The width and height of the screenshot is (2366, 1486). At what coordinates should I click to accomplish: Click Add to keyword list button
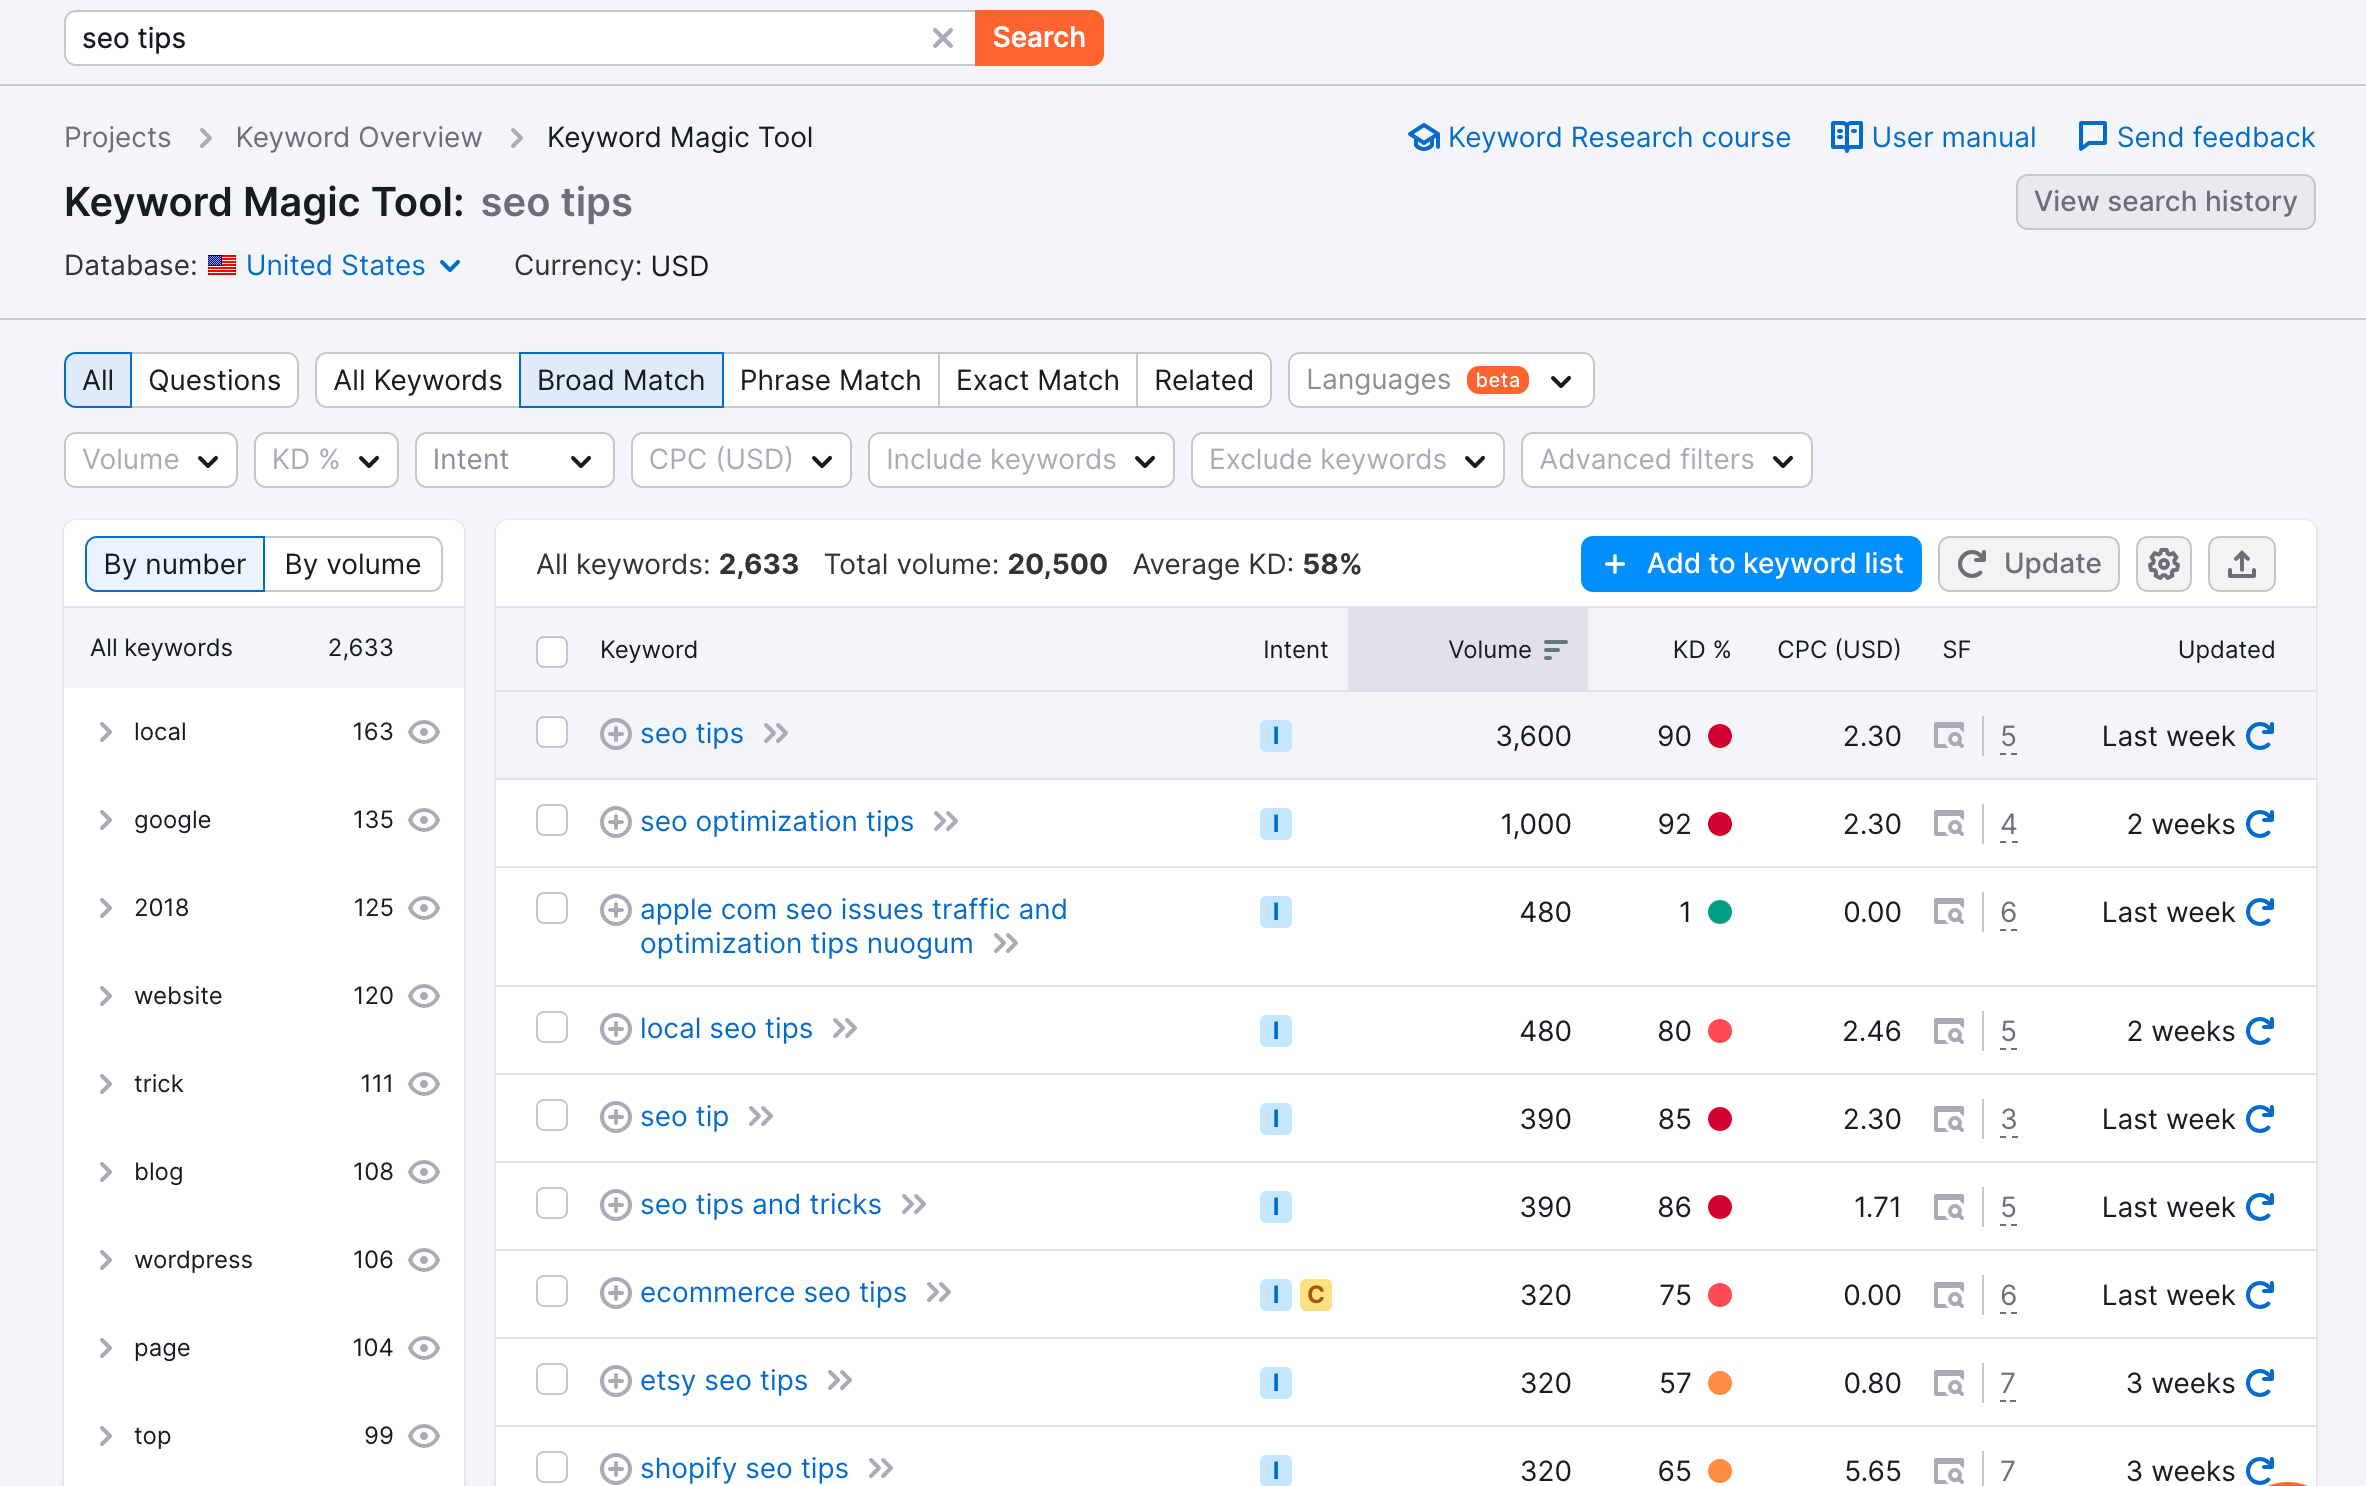1751,564
